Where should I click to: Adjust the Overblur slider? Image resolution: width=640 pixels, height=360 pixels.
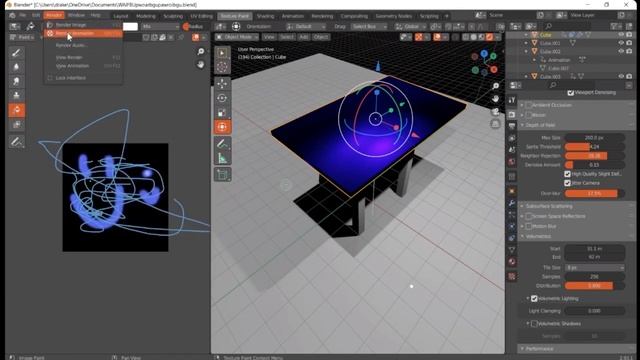click(x=595, y=193)
